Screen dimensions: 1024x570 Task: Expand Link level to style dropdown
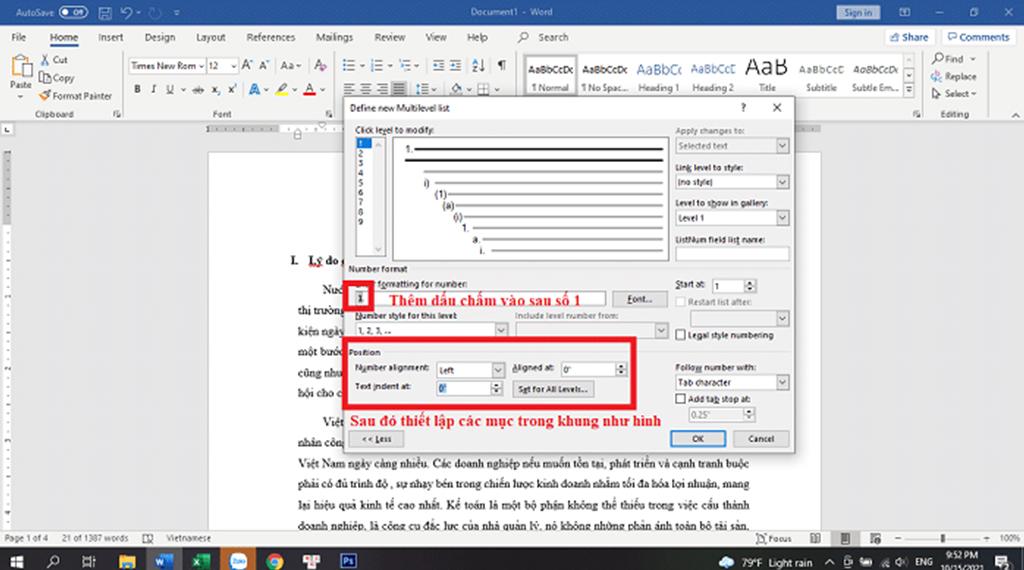782,182
